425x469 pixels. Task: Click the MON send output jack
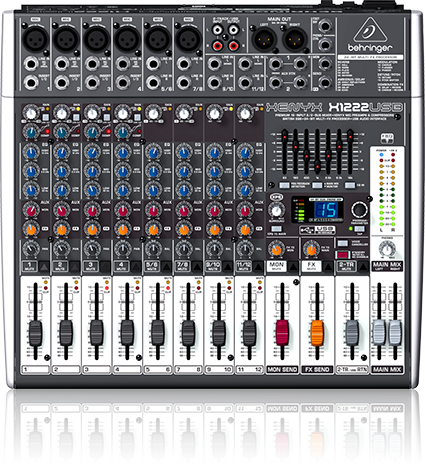(325, 63)
